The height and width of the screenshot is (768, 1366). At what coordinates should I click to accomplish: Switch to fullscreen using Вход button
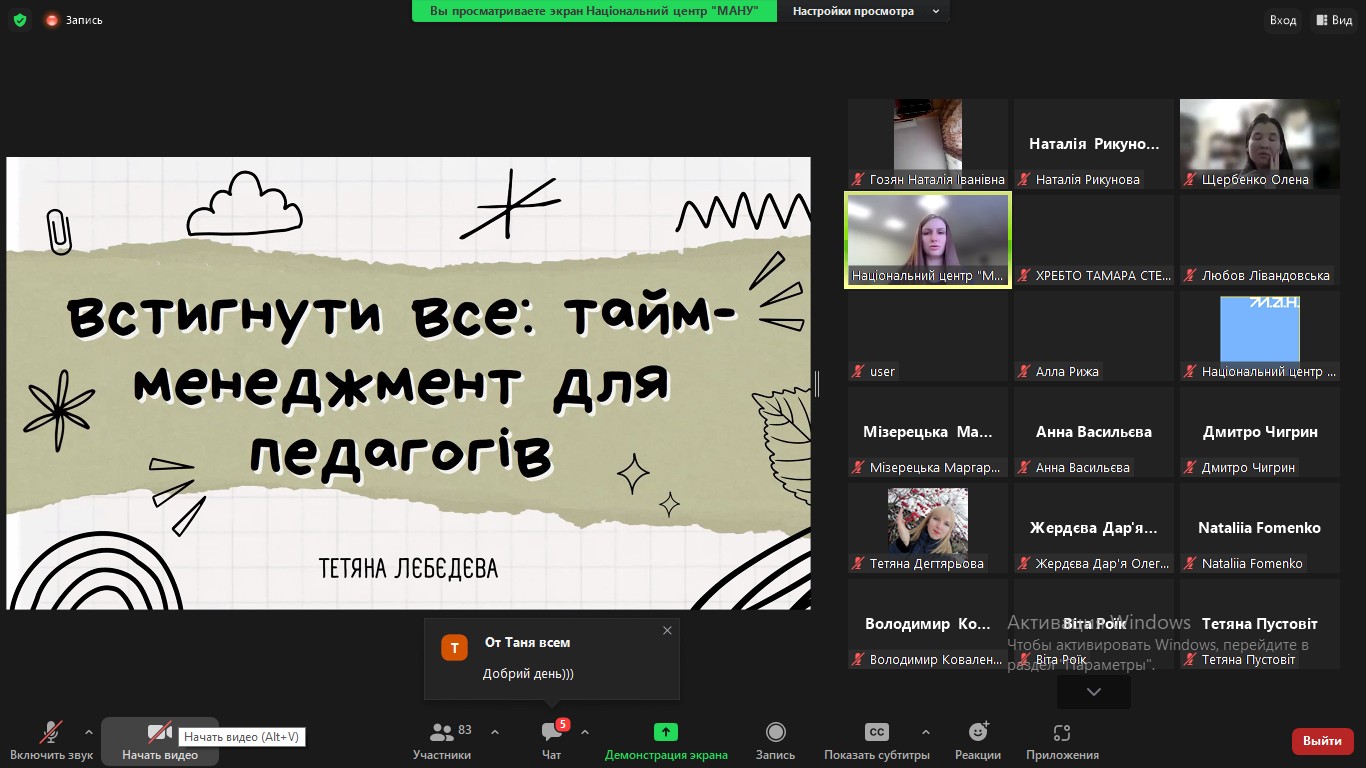coord(1283,20)
